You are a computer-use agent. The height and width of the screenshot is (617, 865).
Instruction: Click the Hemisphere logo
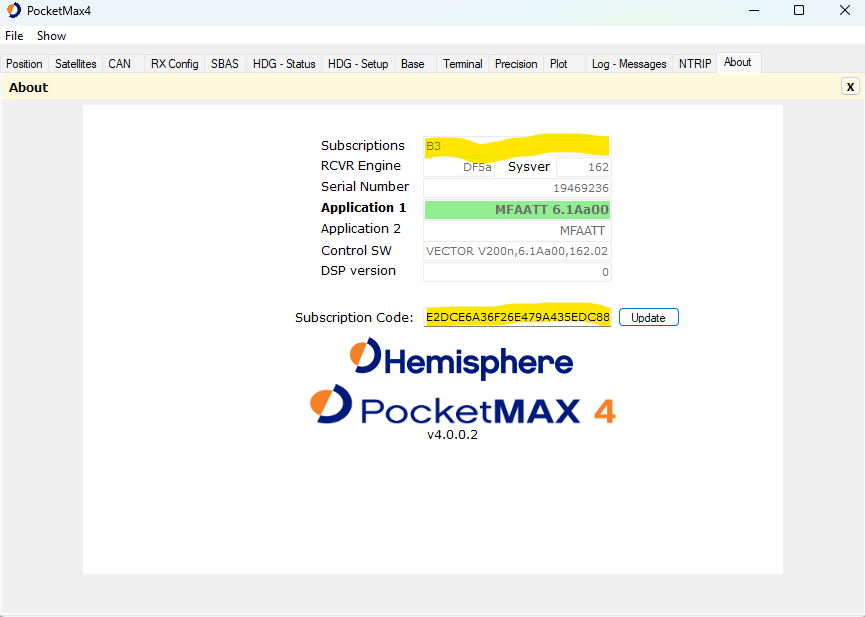(461, 359)
